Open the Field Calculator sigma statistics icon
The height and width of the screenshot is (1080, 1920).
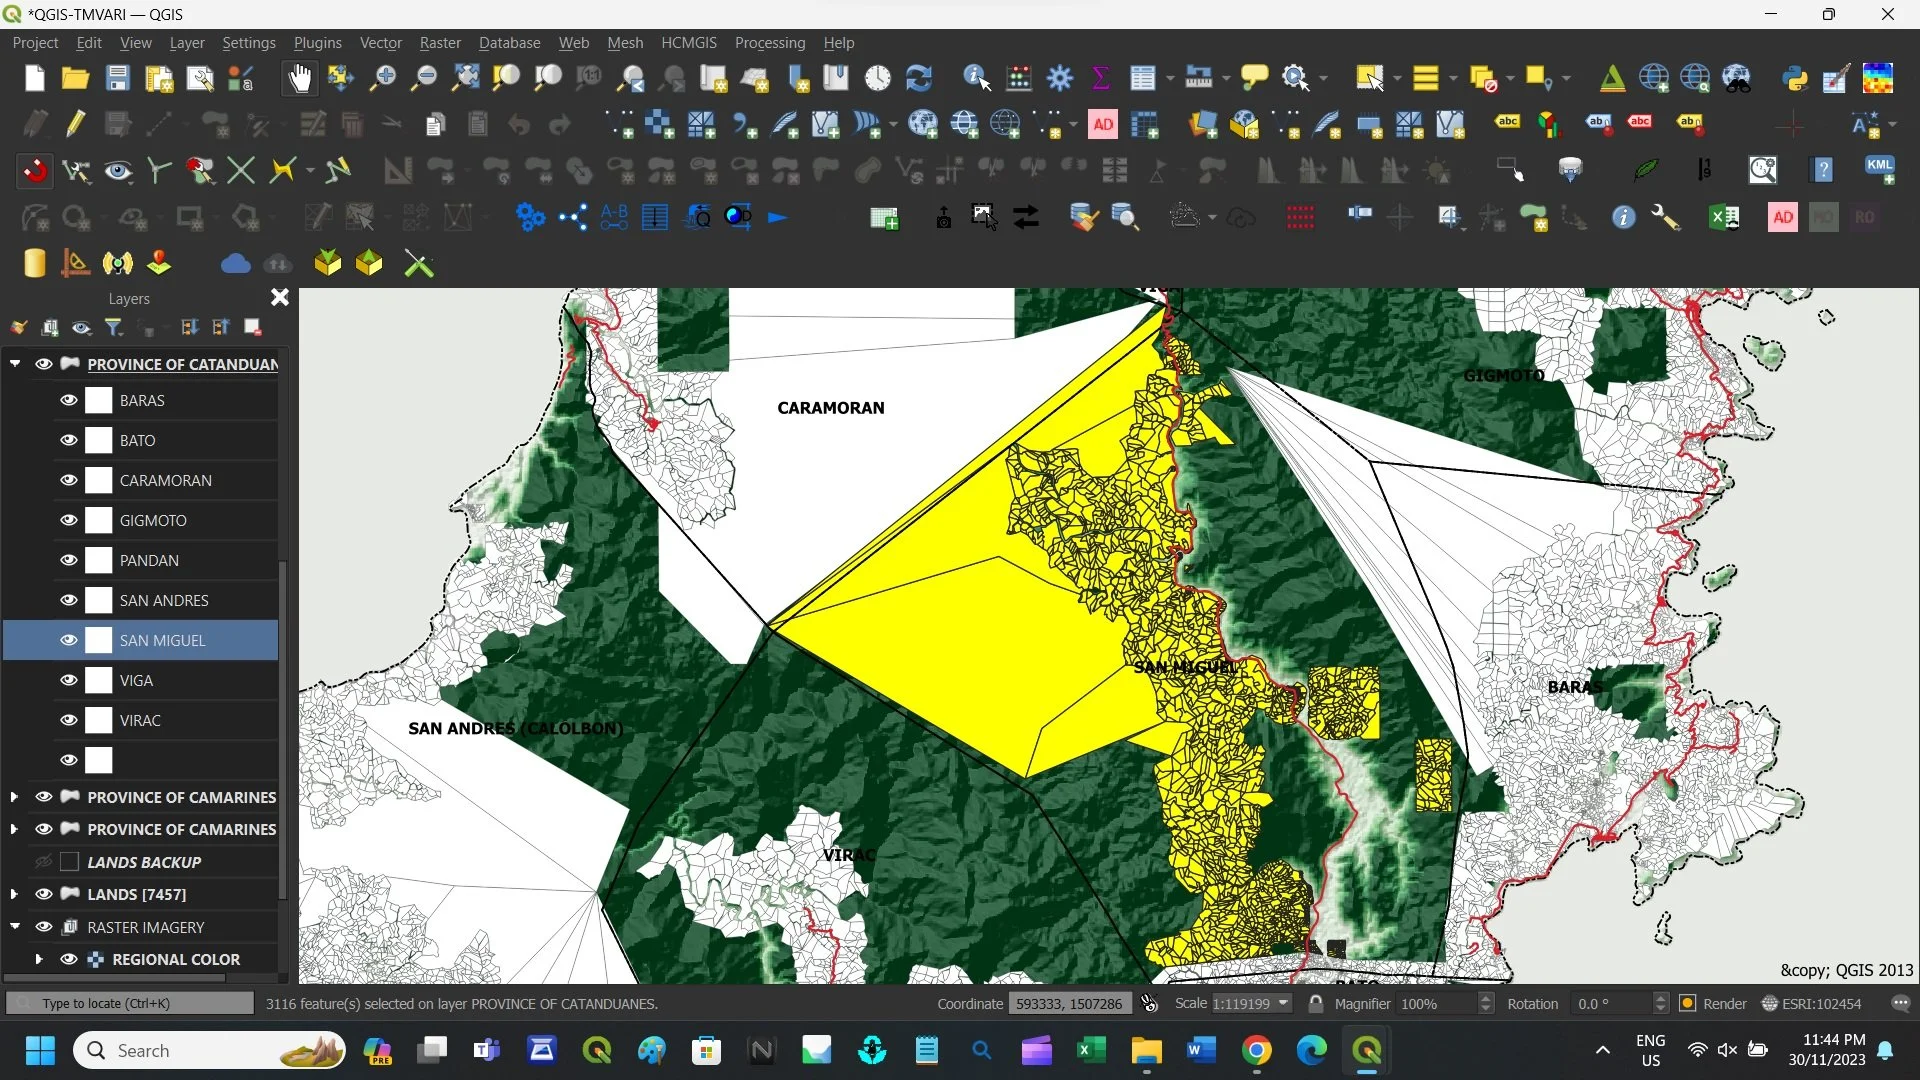coord(1101,78)
